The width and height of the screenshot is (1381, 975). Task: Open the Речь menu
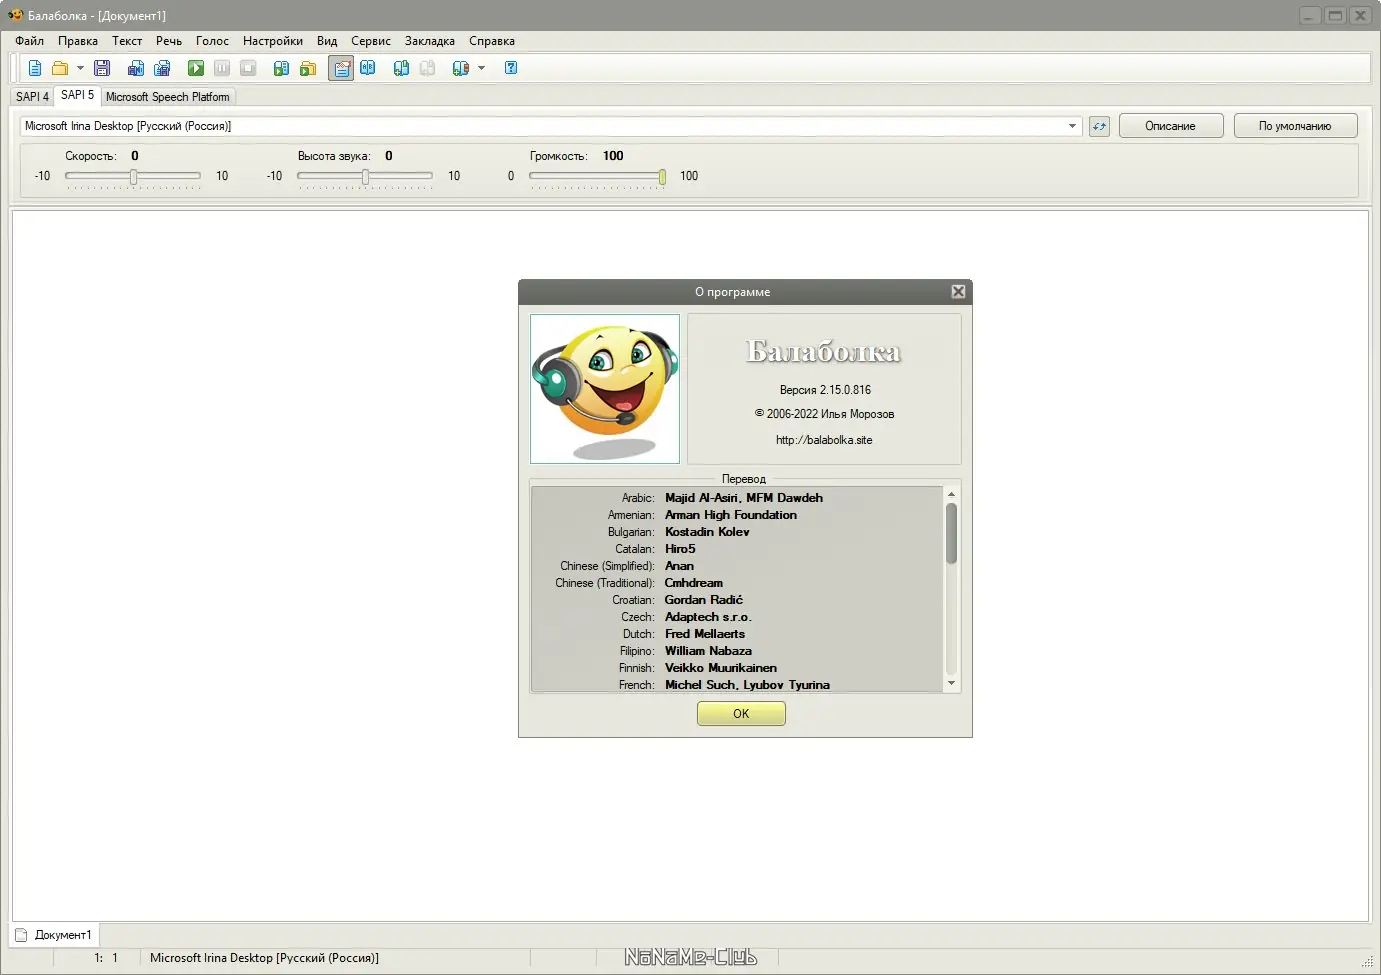tap(169, 41)
